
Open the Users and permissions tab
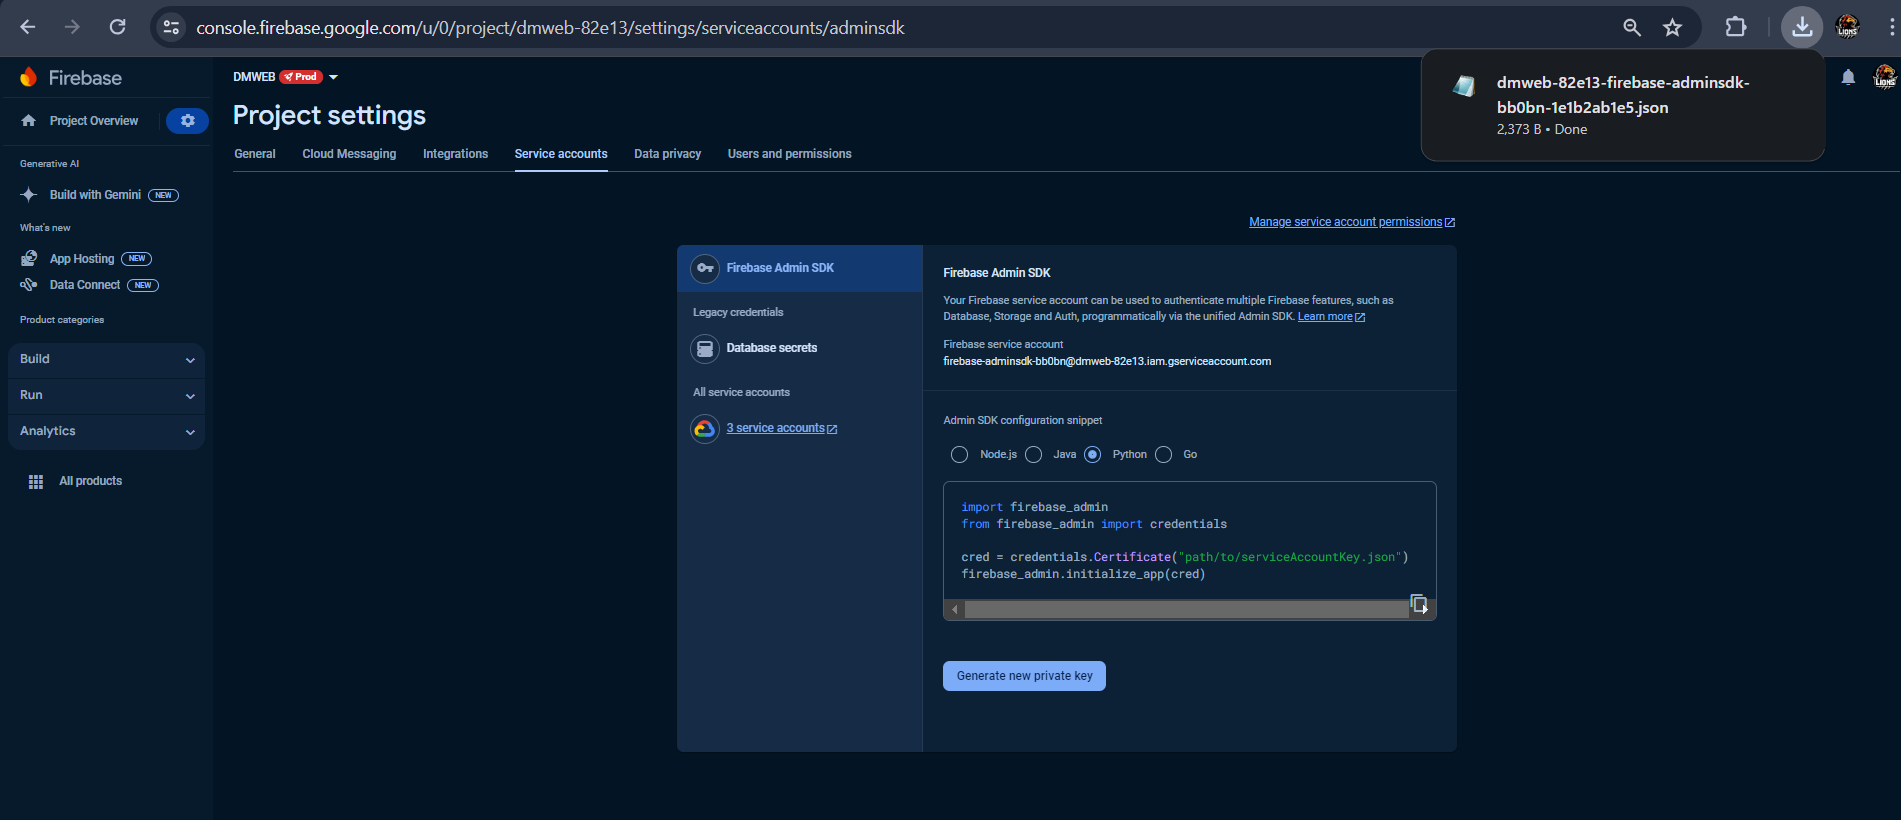click(x=789, y=154)
